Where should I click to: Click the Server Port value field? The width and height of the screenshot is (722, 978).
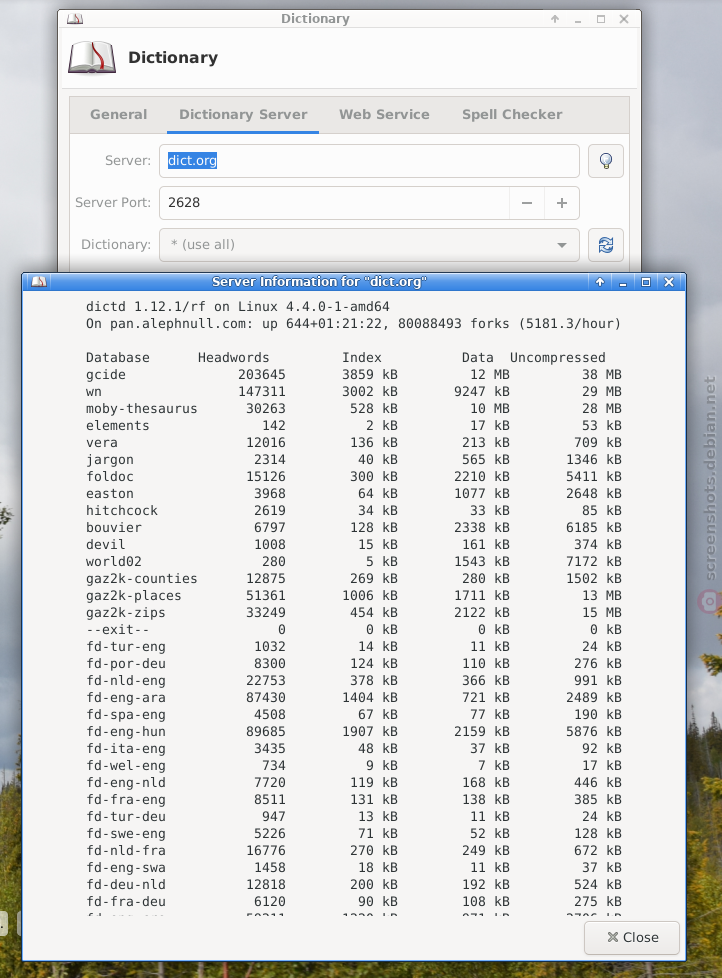tap(334, 203)
